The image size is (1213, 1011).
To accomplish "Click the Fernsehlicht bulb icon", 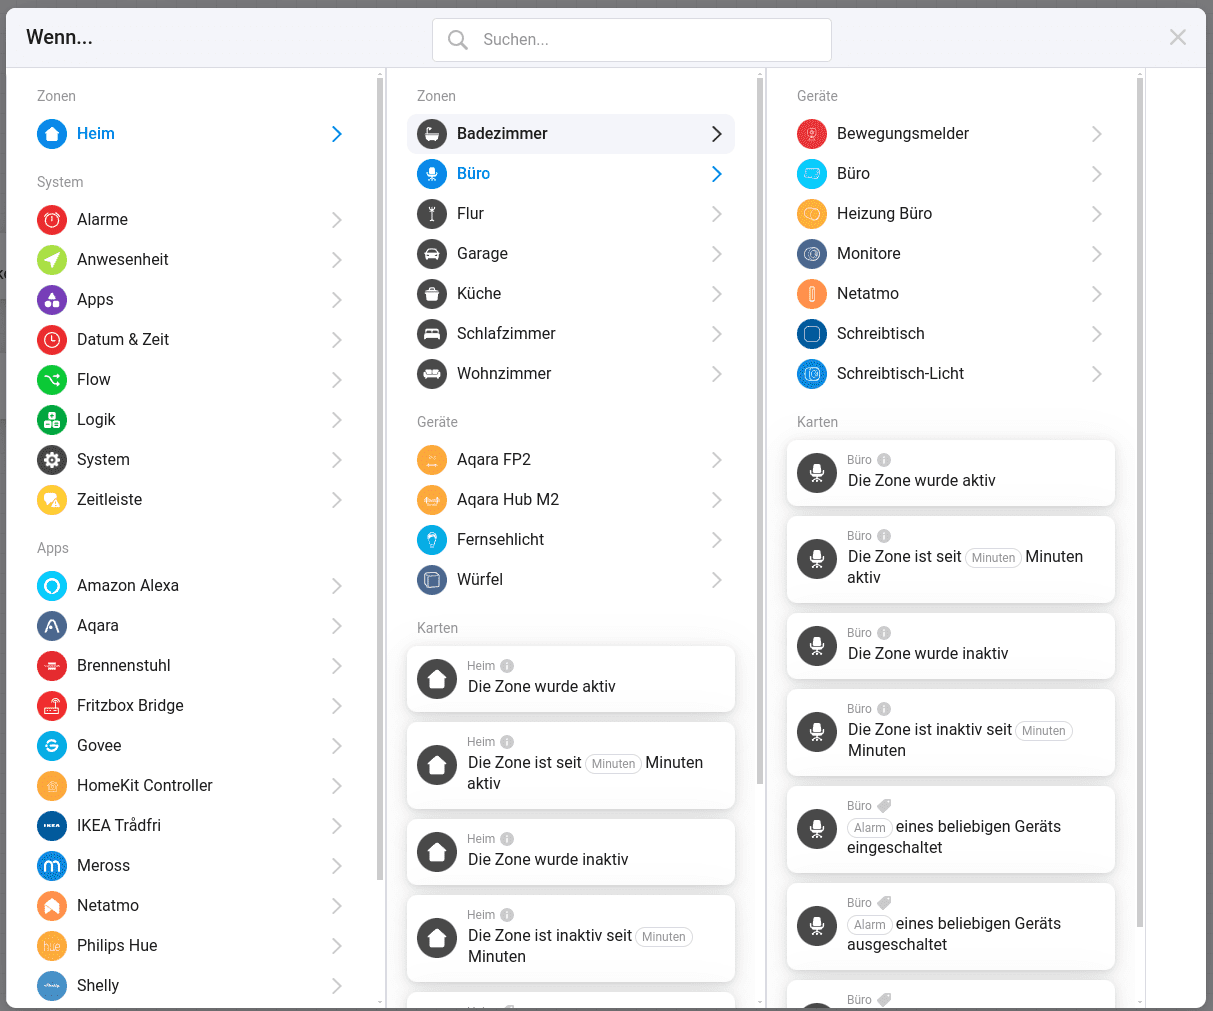I will (x=432, y=540).
